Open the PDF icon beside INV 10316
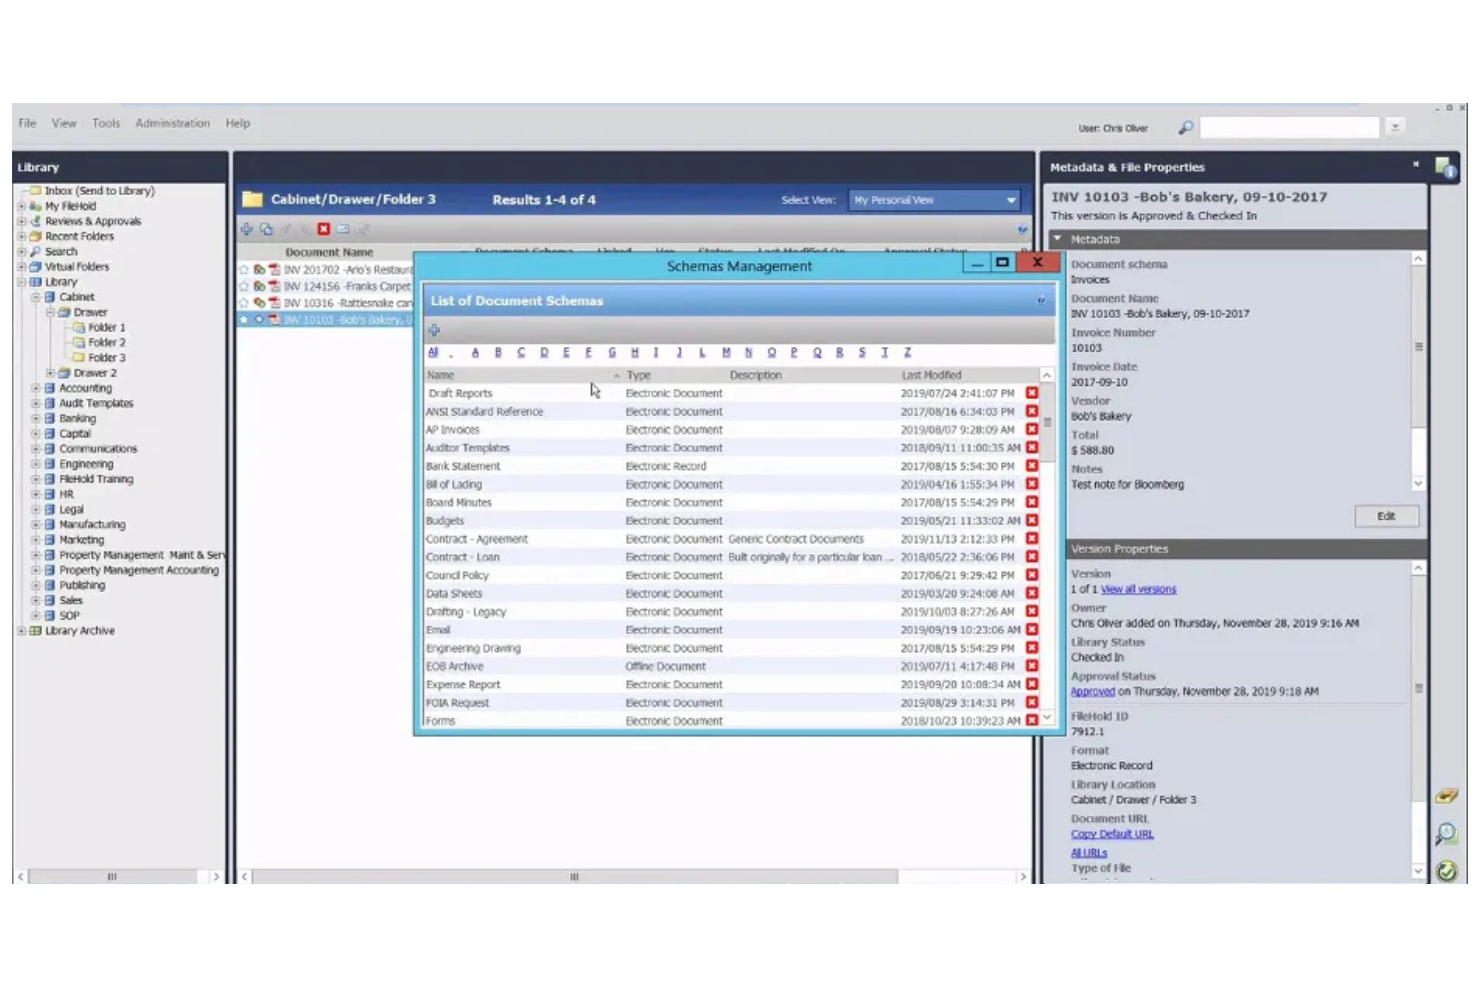The height and width of the screenshot is (987, 1480). pos(273,303)
